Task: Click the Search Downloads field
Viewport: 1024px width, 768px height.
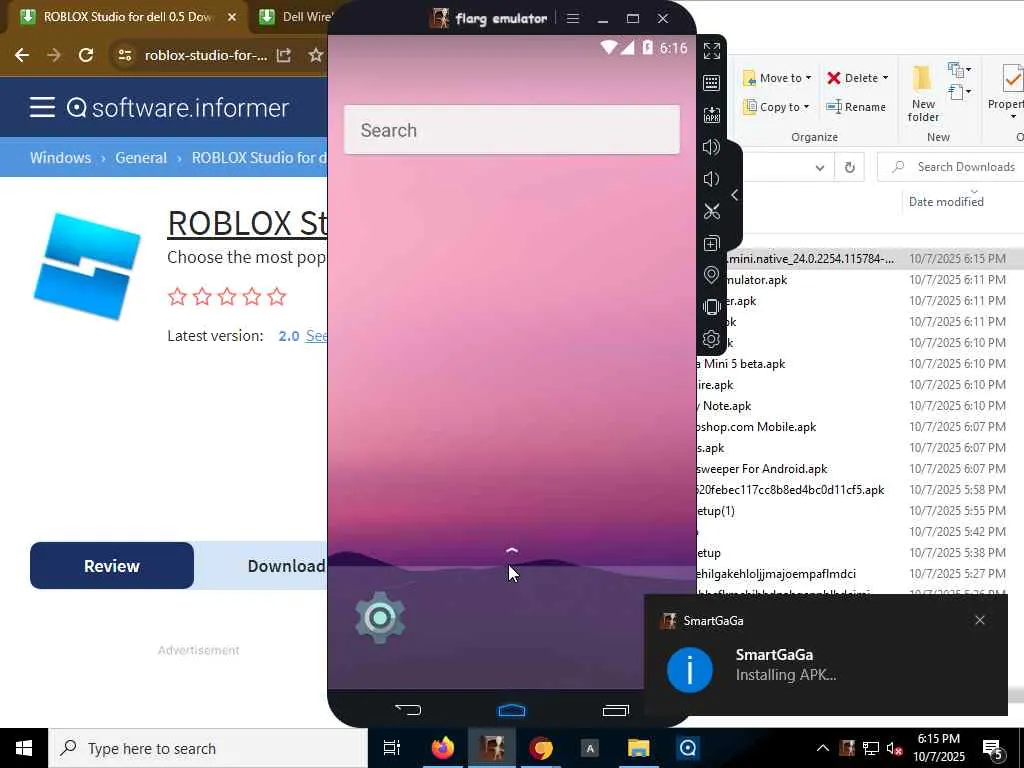Action: tap(953, 167)
